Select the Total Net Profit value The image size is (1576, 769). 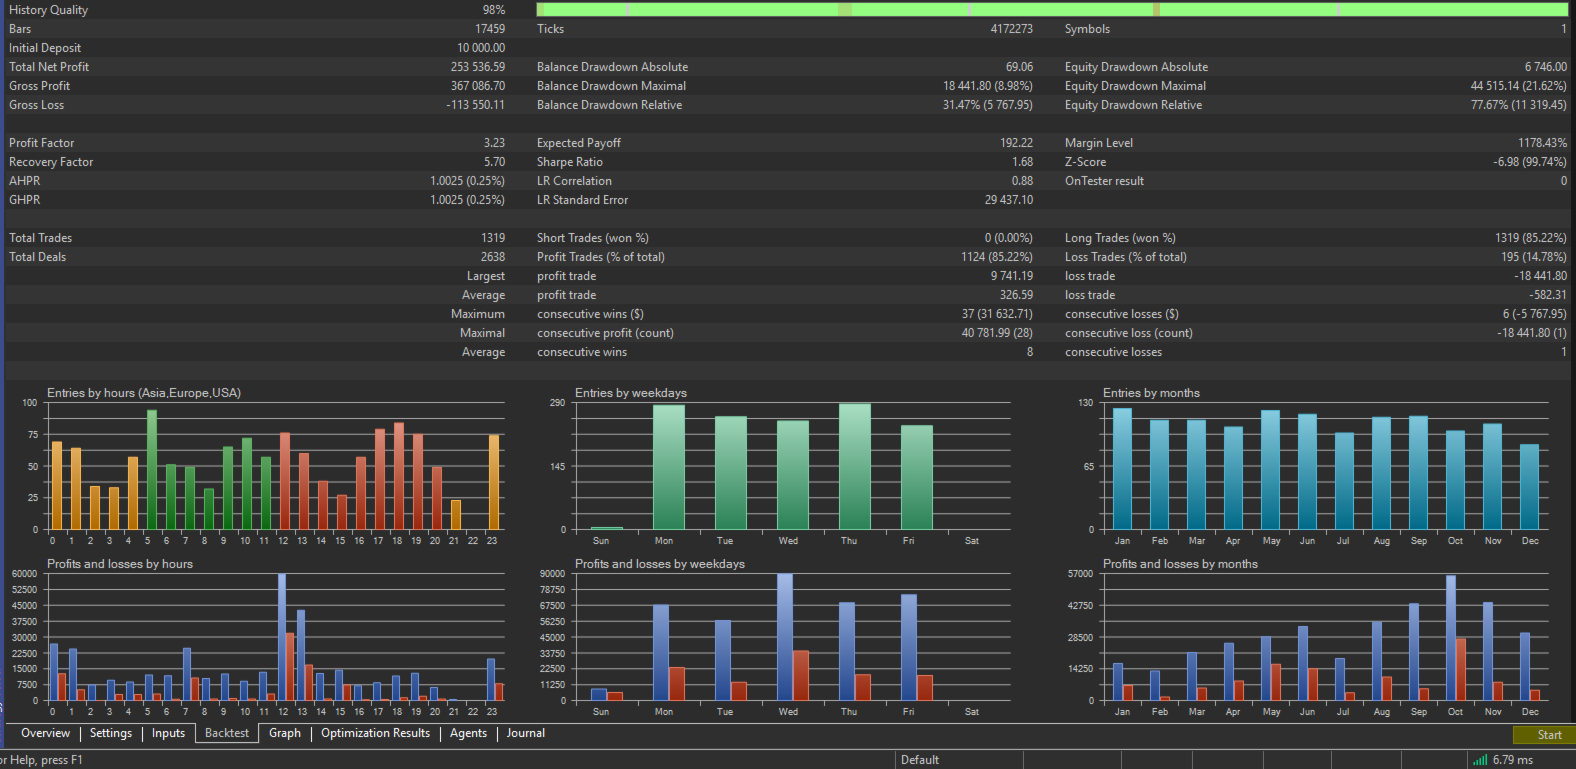point(477,67)
